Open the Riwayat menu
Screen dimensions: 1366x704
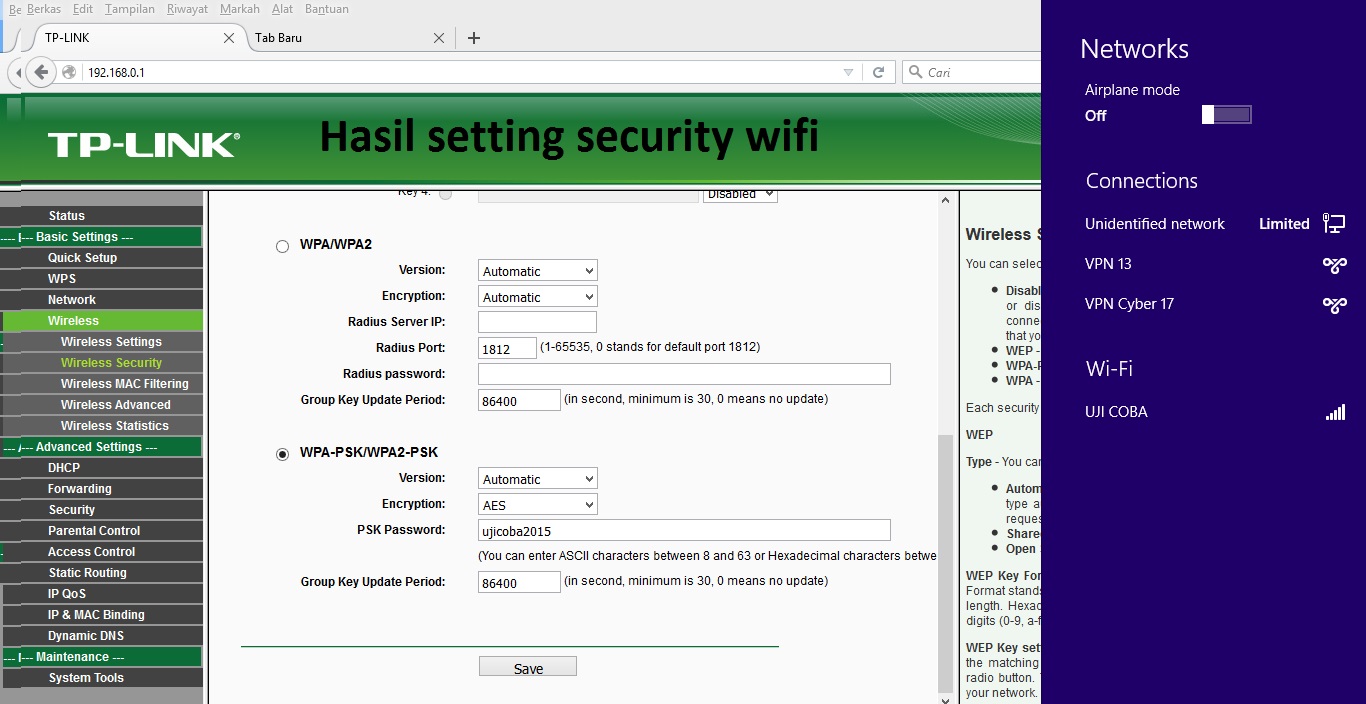187,9
